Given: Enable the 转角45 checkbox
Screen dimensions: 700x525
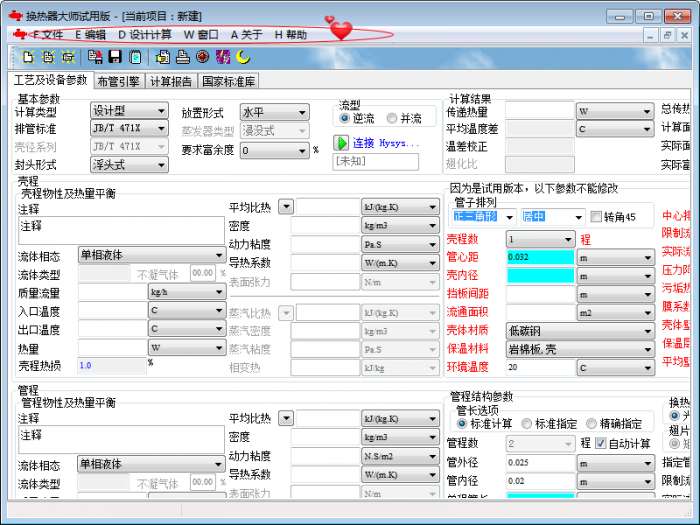Looking at the screenshot, I should tap(597, 217).
